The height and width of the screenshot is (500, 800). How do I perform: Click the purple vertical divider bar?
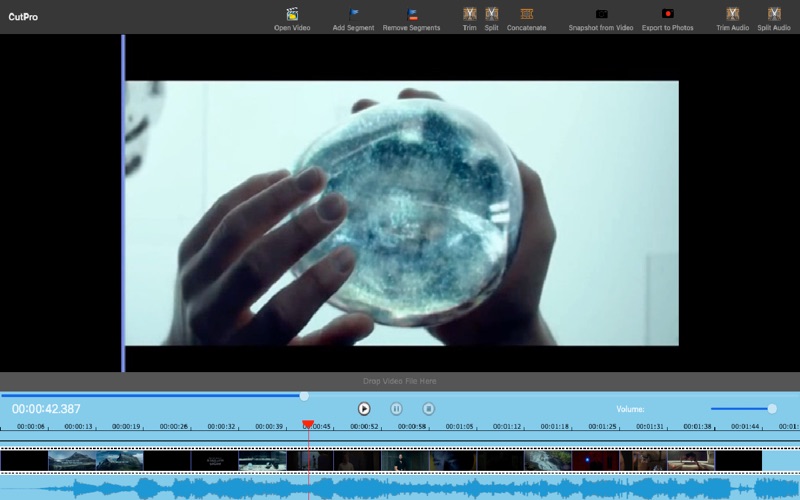[123, 203]
